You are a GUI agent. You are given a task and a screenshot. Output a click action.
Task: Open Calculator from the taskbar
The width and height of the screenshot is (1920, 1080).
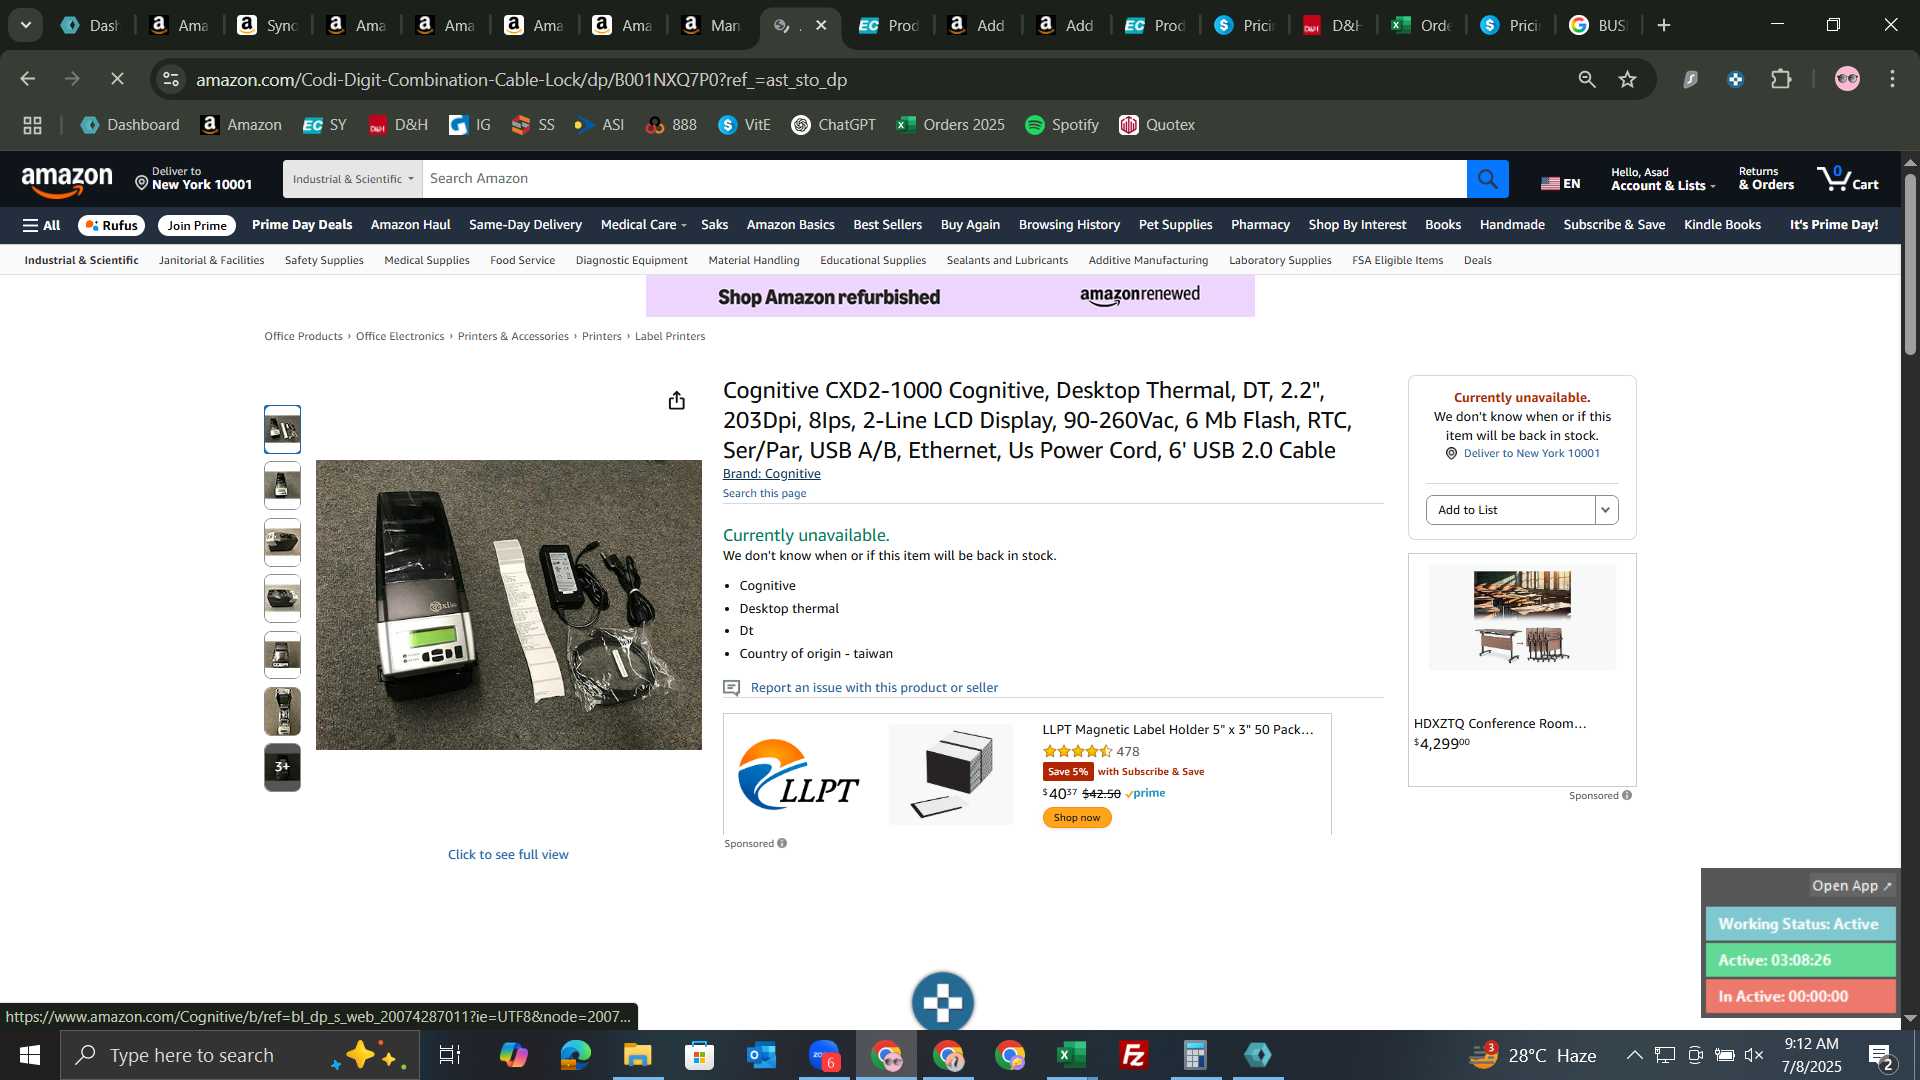1196,1055
